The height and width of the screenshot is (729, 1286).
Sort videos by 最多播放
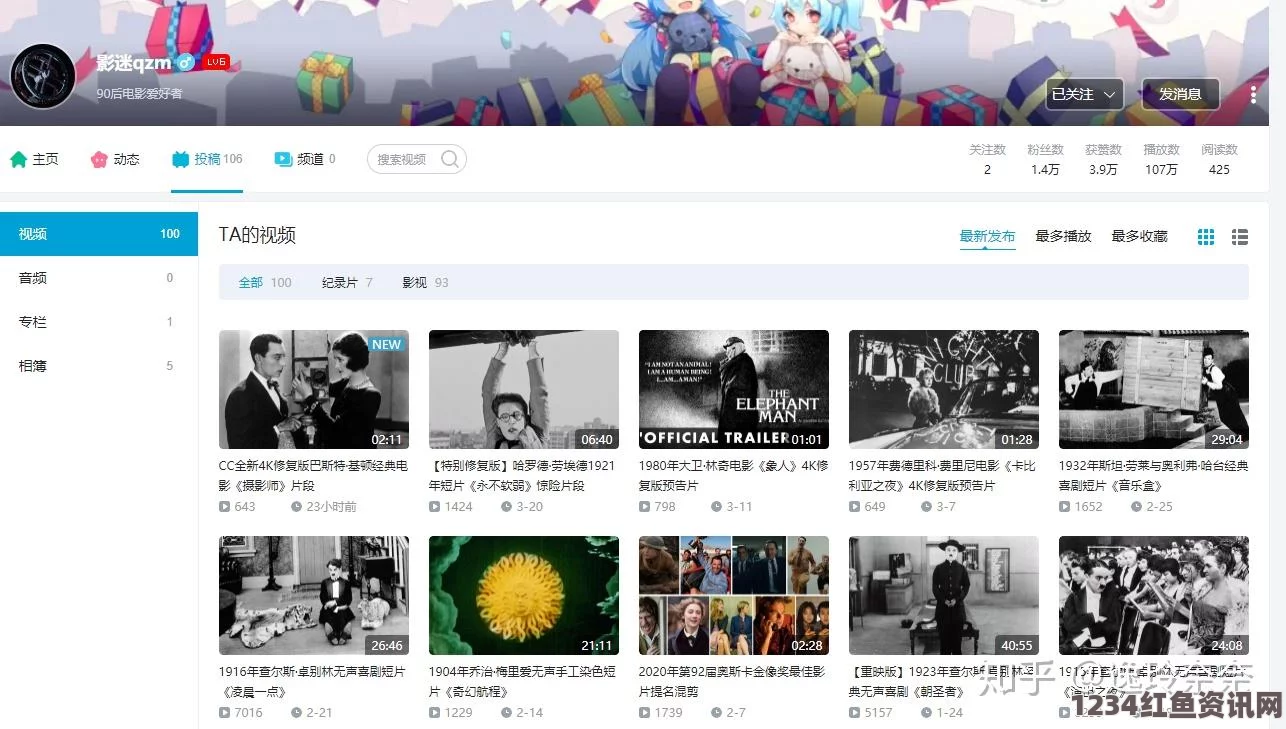(x=1063, y=236)
